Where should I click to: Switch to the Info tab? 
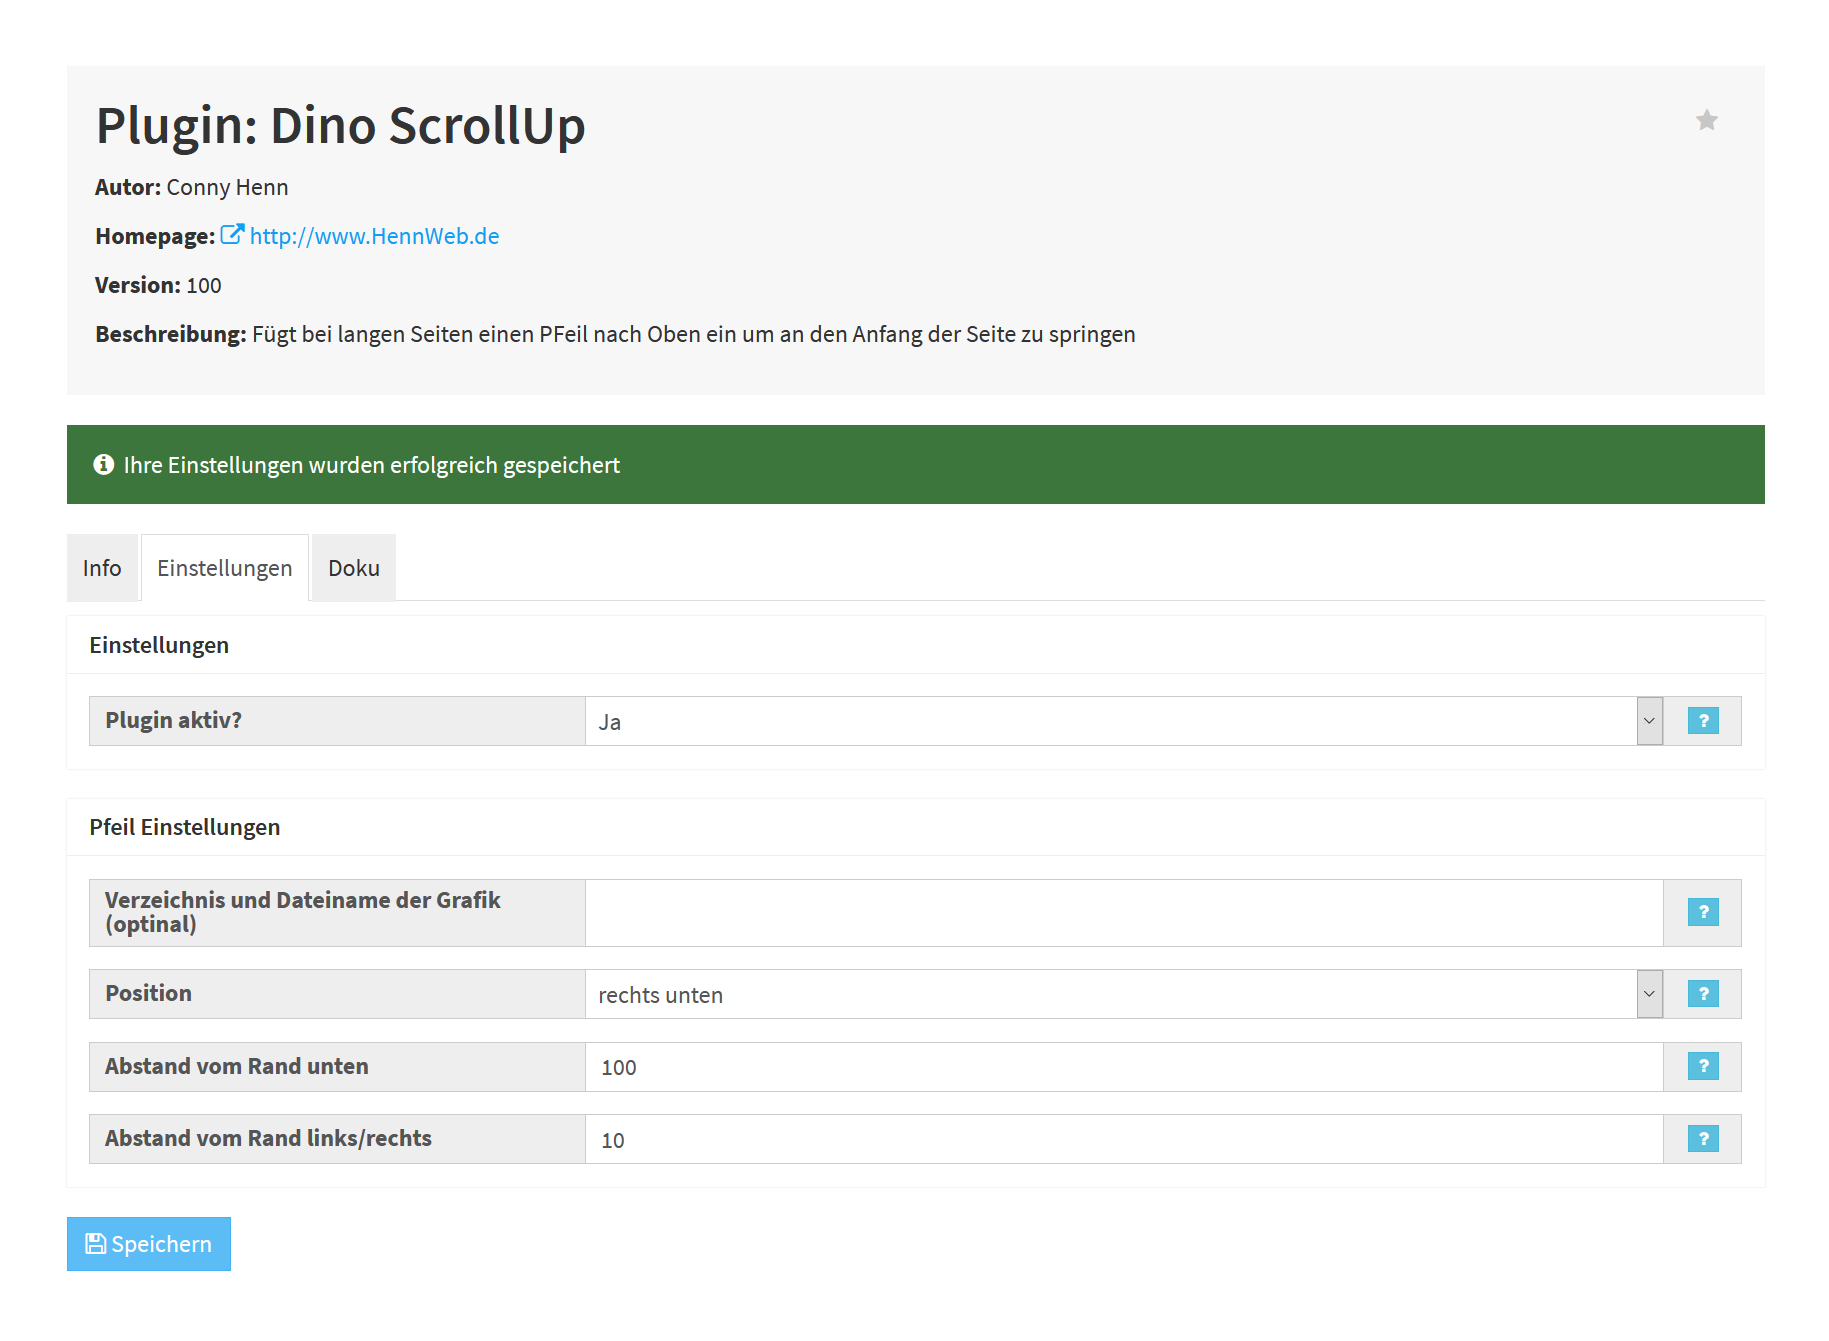point(102,568)
